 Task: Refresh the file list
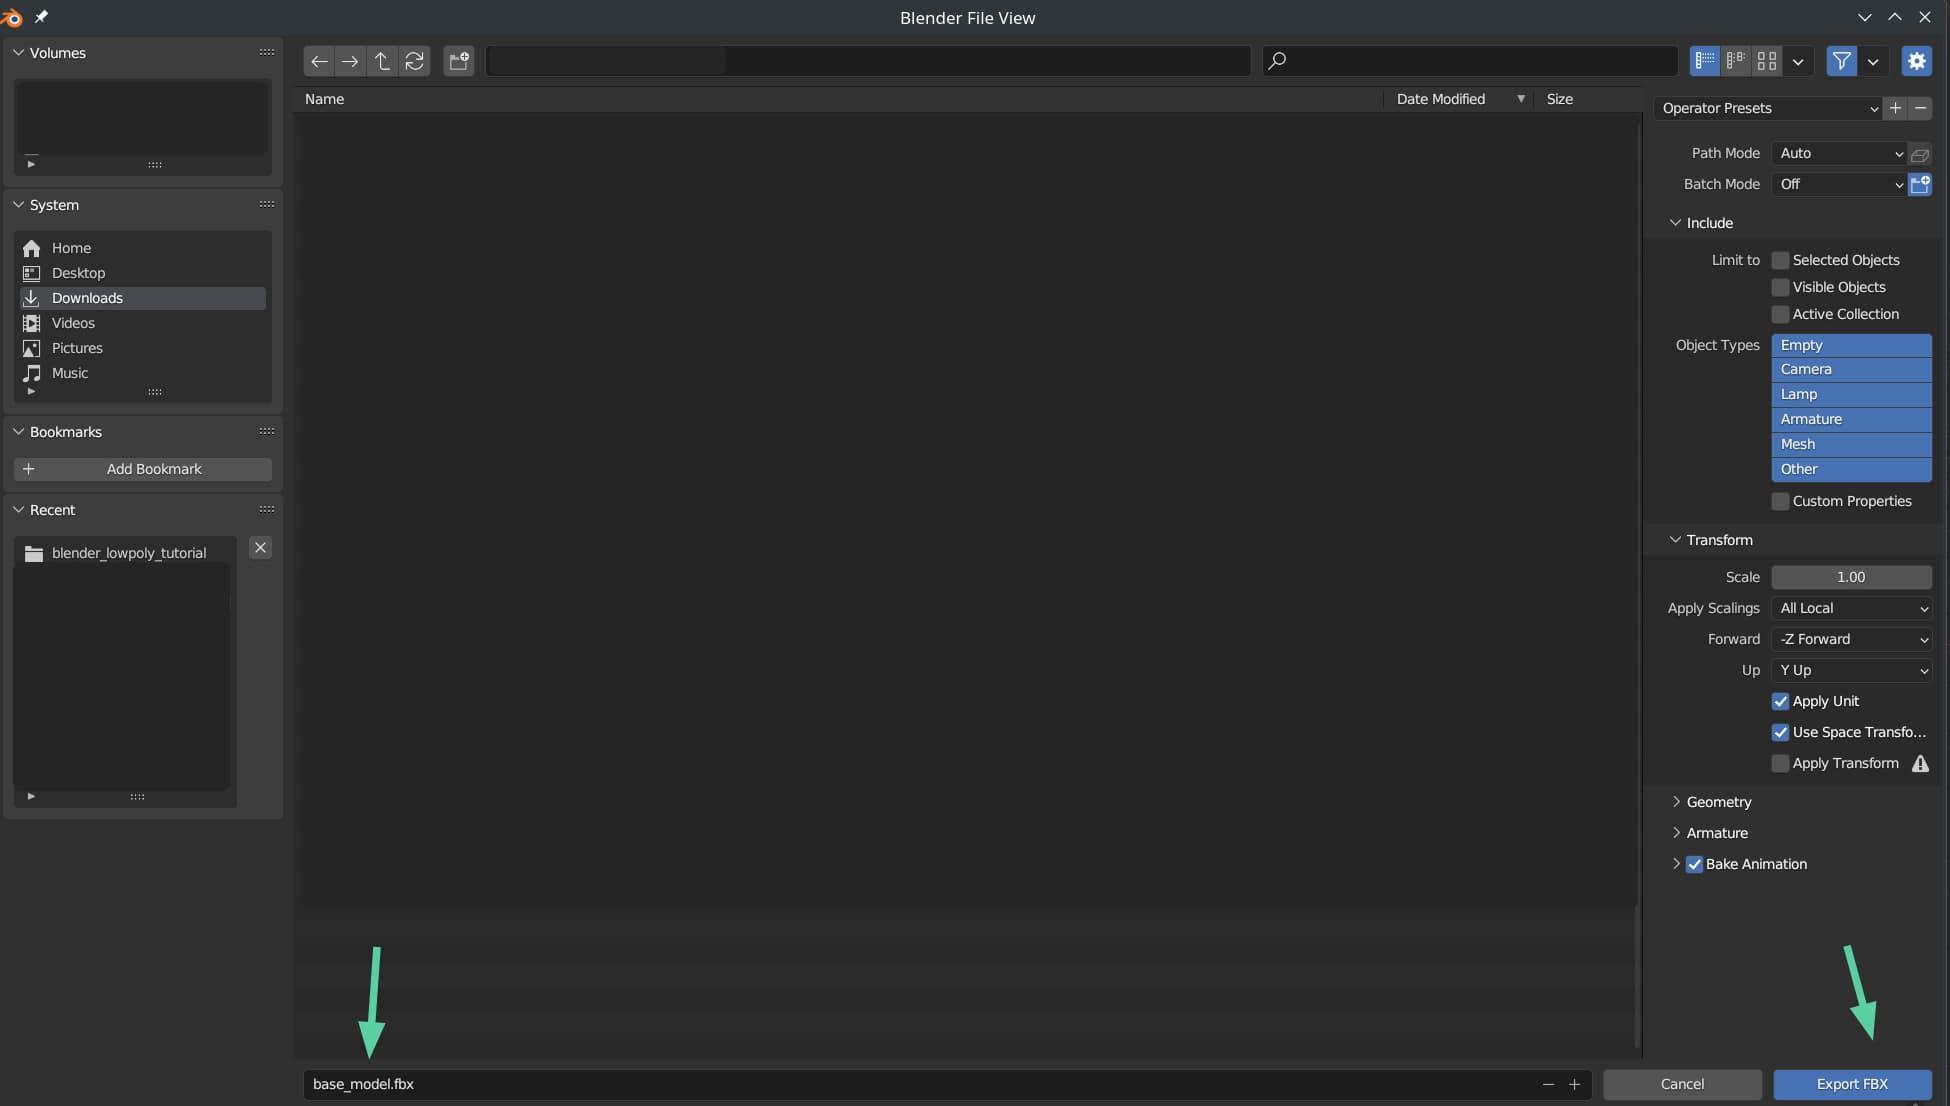pos(414,61)
